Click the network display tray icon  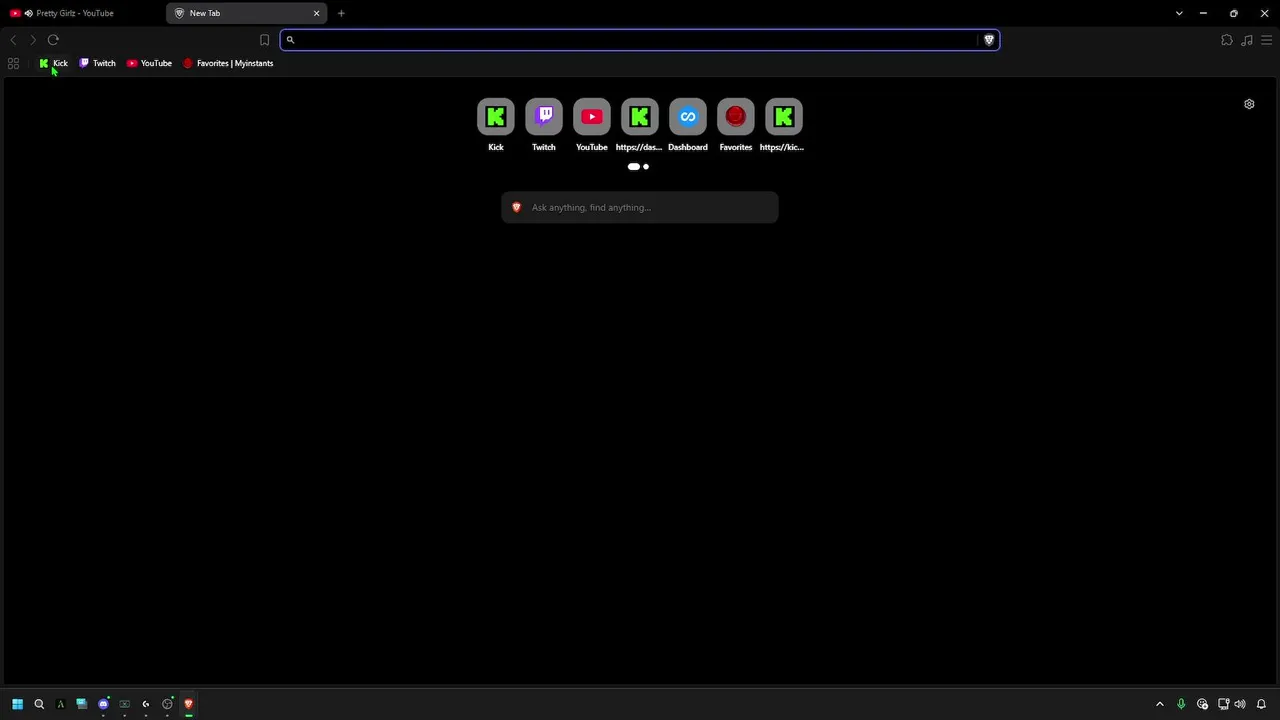[x=1223, y=704]
